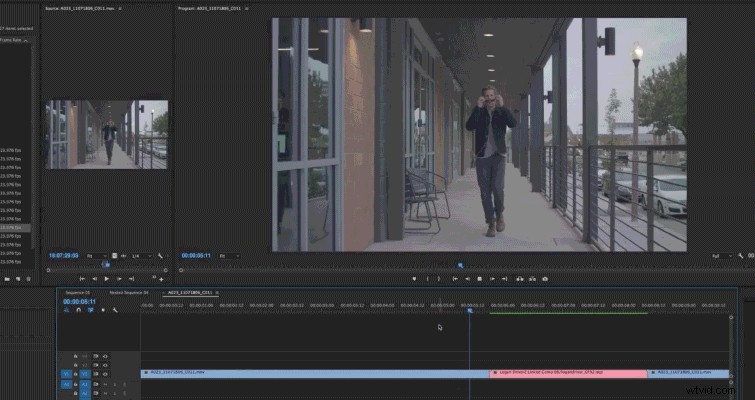The width and height of the screenshot is (755, 400).
Task: Open timeline display settings wrench
Action: [115, 310]
